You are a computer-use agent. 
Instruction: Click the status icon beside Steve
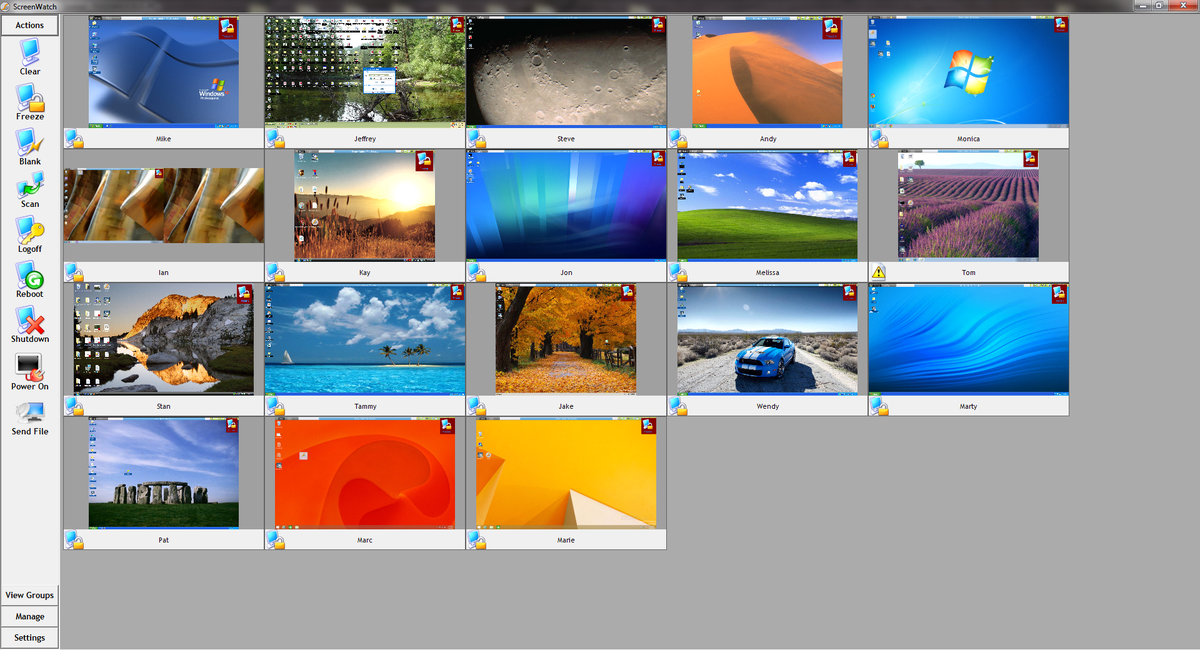coord(476,139)
